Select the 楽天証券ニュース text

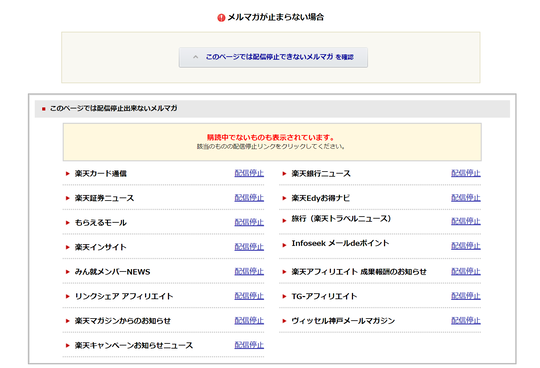104,198
